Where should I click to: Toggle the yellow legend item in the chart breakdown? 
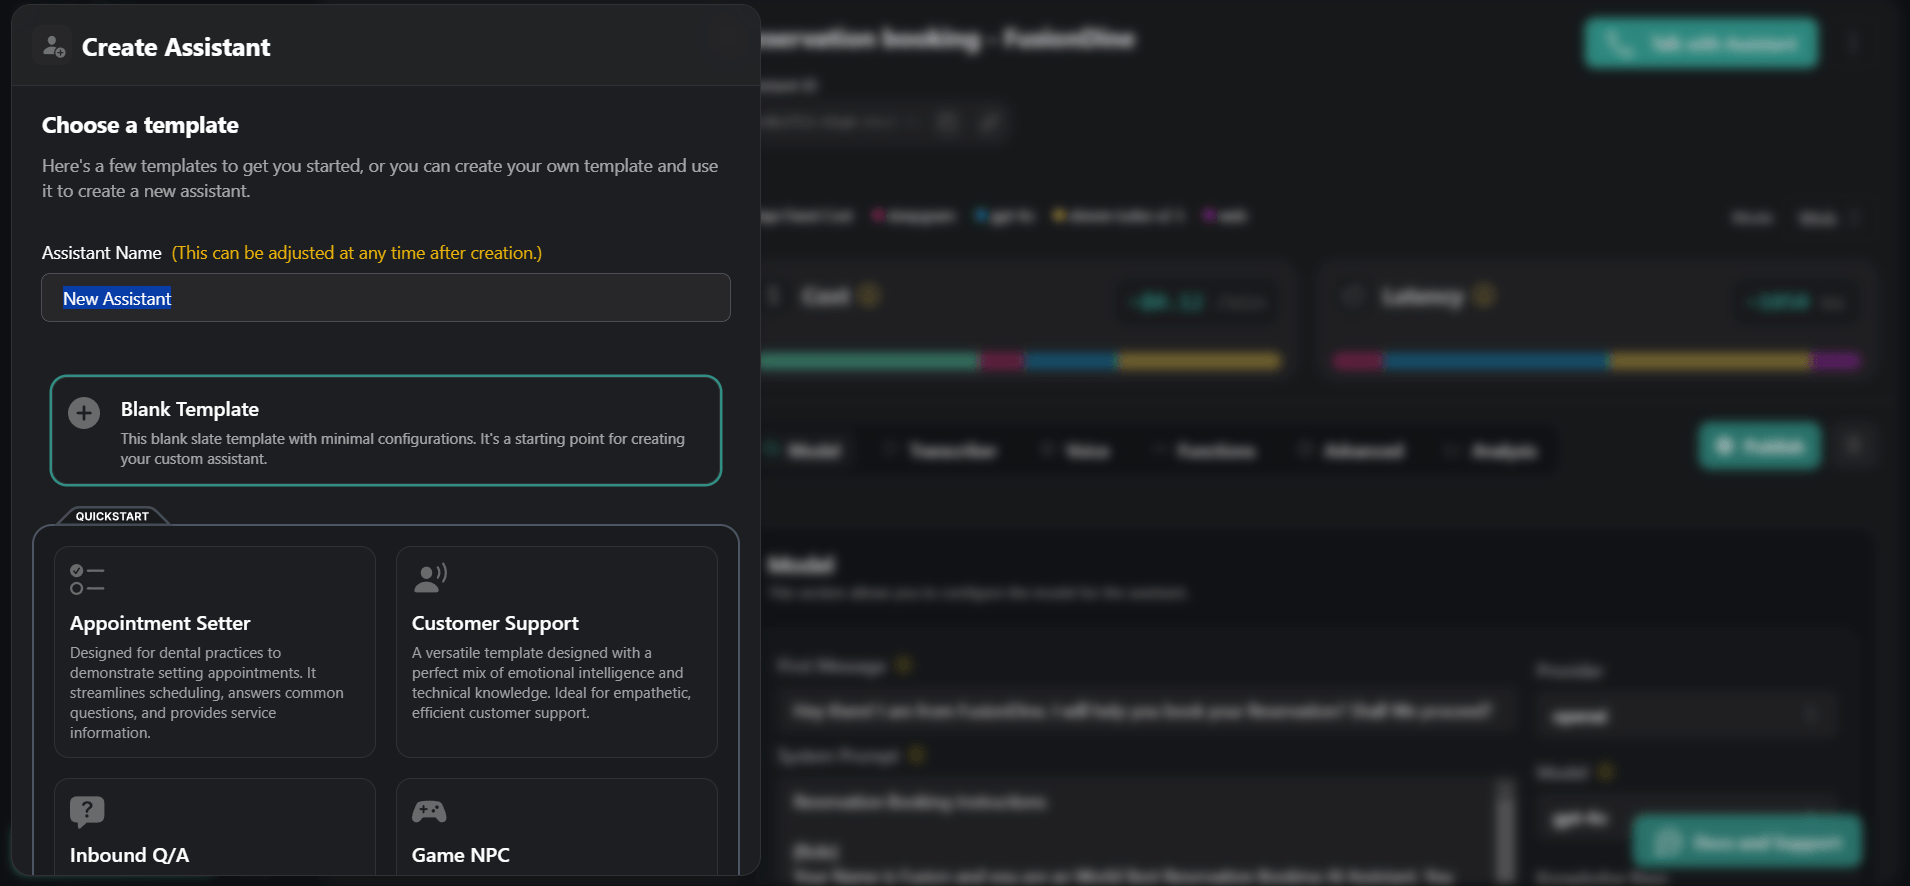pyautogui.click(x=1060, y=216)
